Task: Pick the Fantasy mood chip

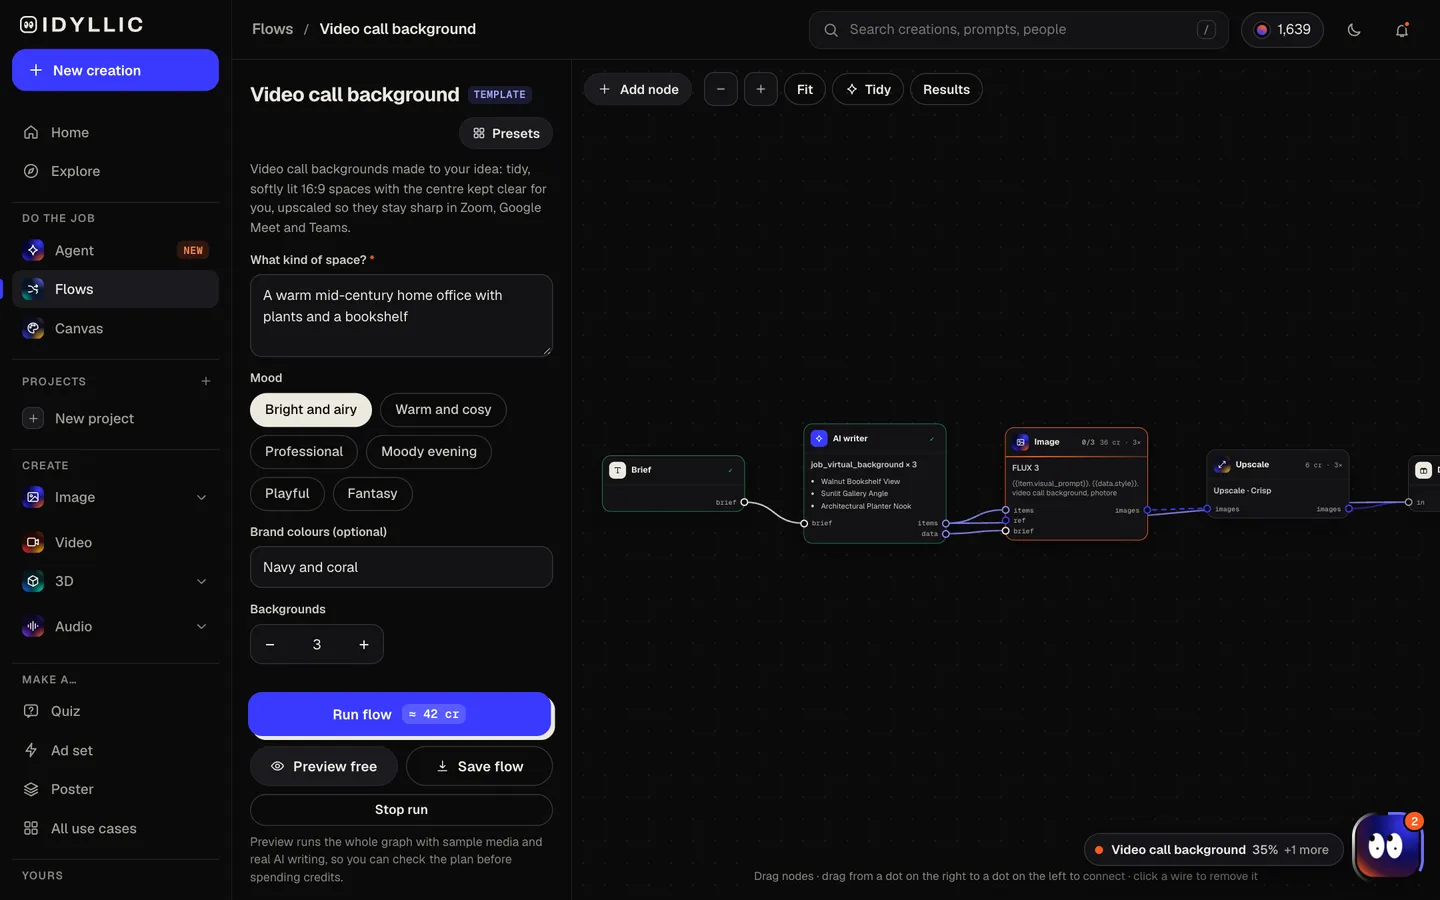Action: [x=372, y=494]
